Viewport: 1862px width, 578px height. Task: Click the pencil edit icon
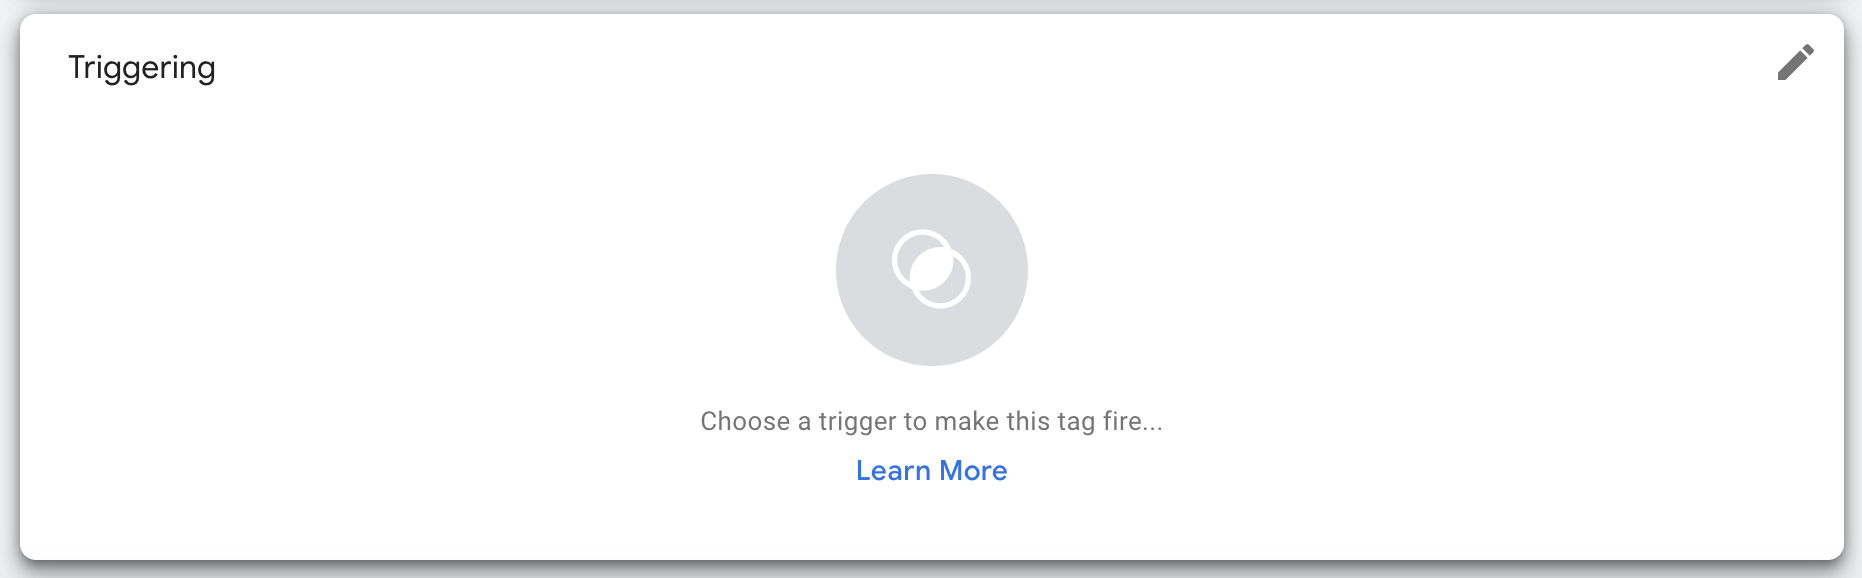(1795, 62)
